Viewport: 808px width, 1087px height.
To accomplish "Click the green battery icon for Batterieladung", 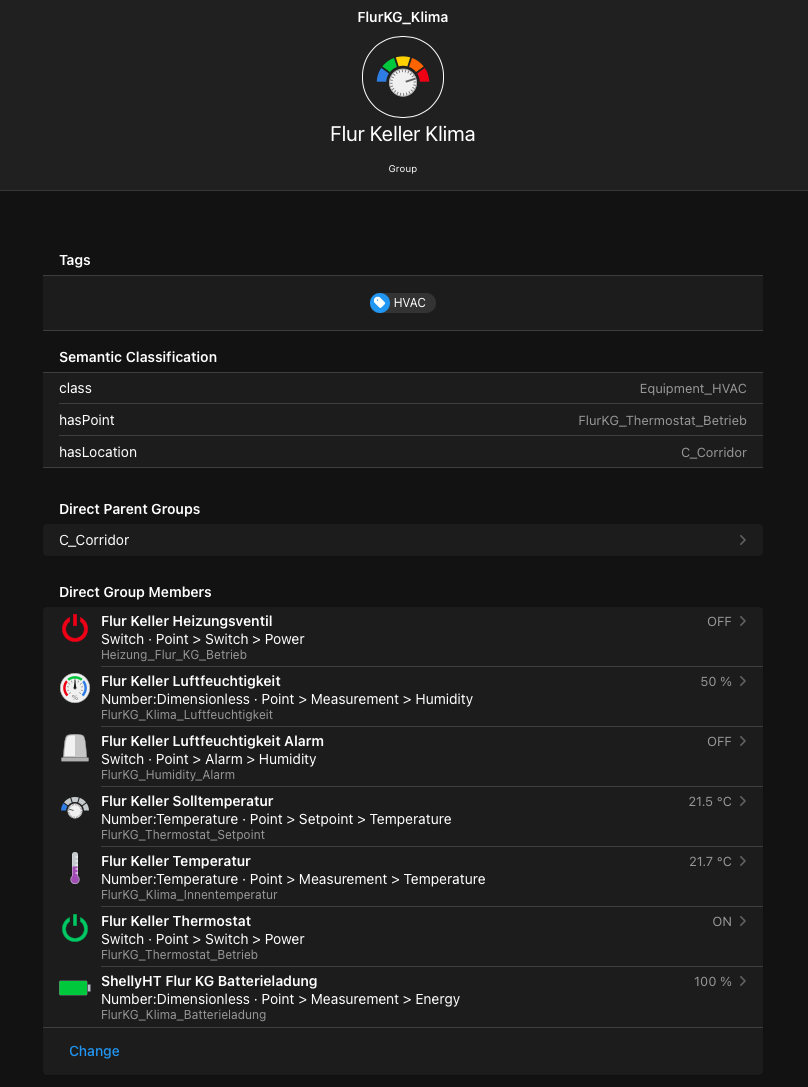I will tap(75, 988).
